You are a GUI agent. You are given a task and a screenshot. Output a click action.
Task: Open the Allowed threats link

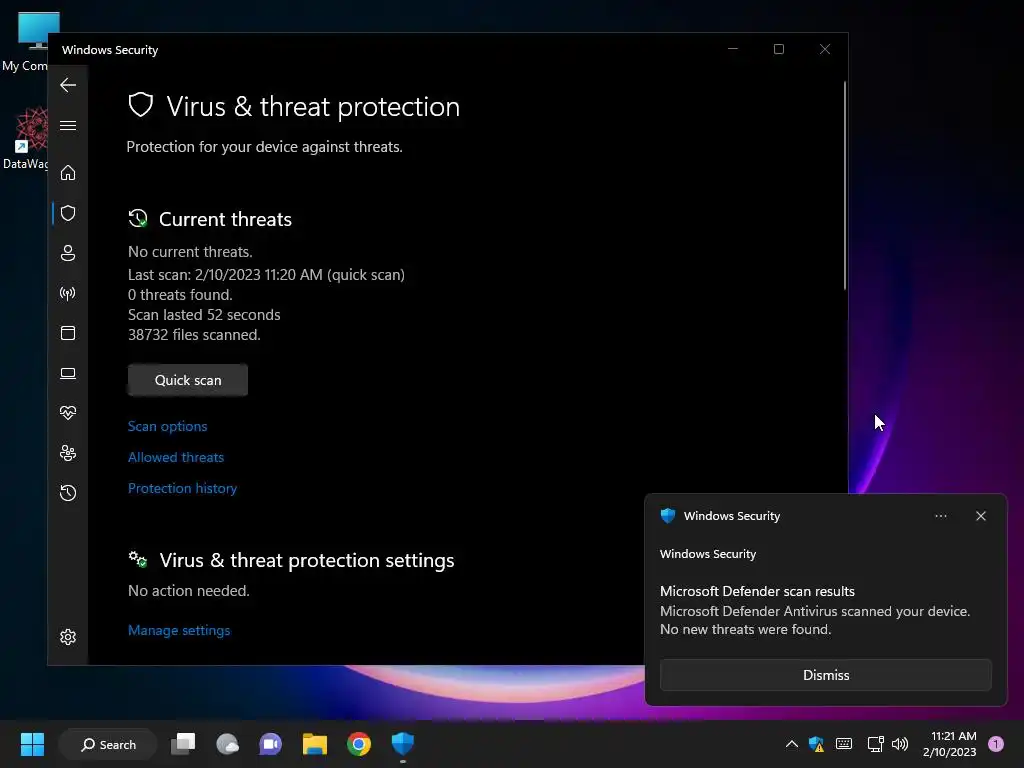(x=176, y=457)
